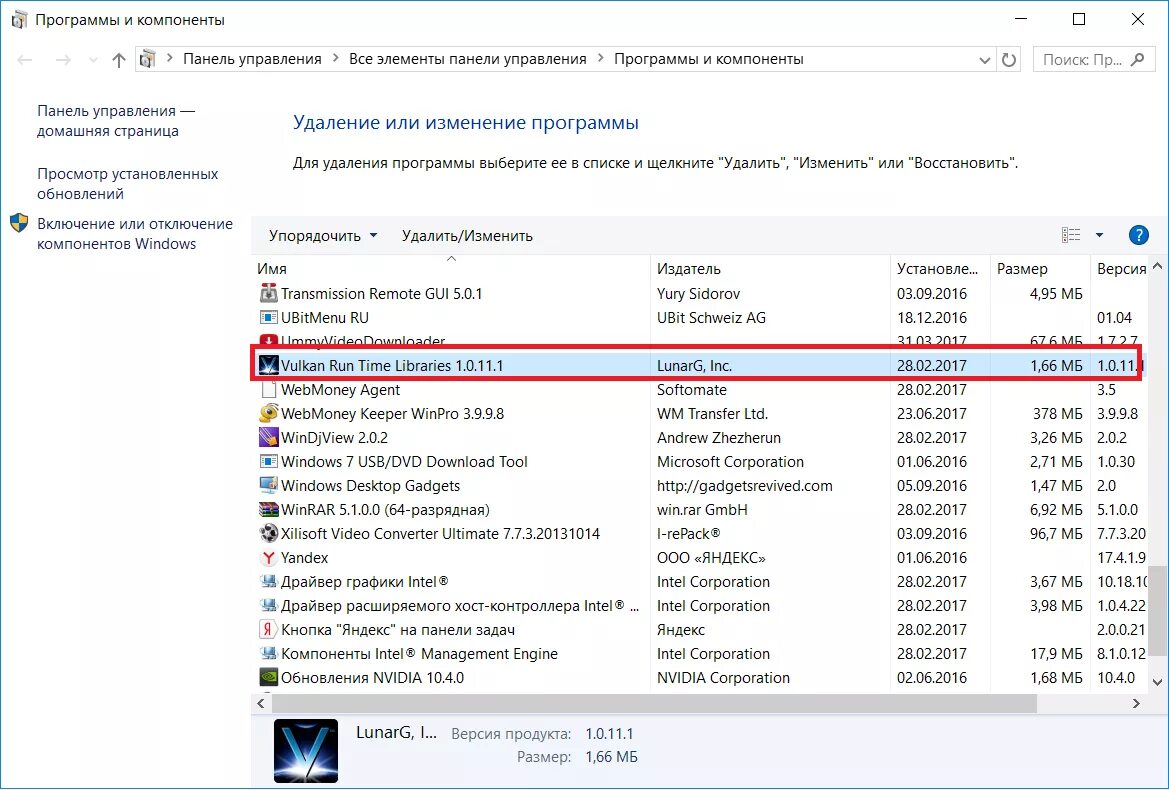Expand the address bar history dropdown
This screenshot has height=790, width=1169.
[984, 60]
